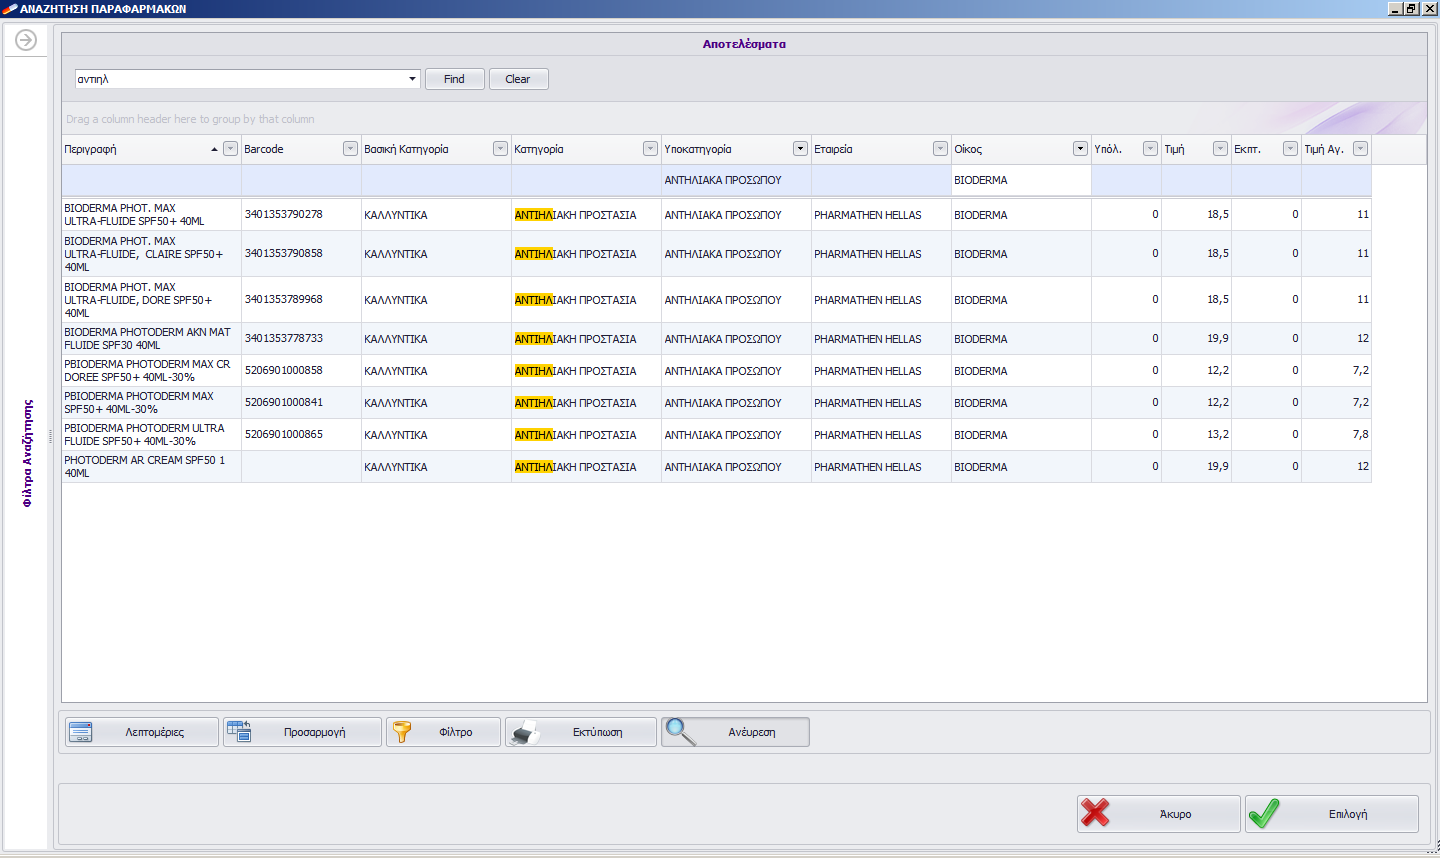Open the search text combo dropdown arrow
Viewport: 1440px width, 858px height.
[412, 79]
